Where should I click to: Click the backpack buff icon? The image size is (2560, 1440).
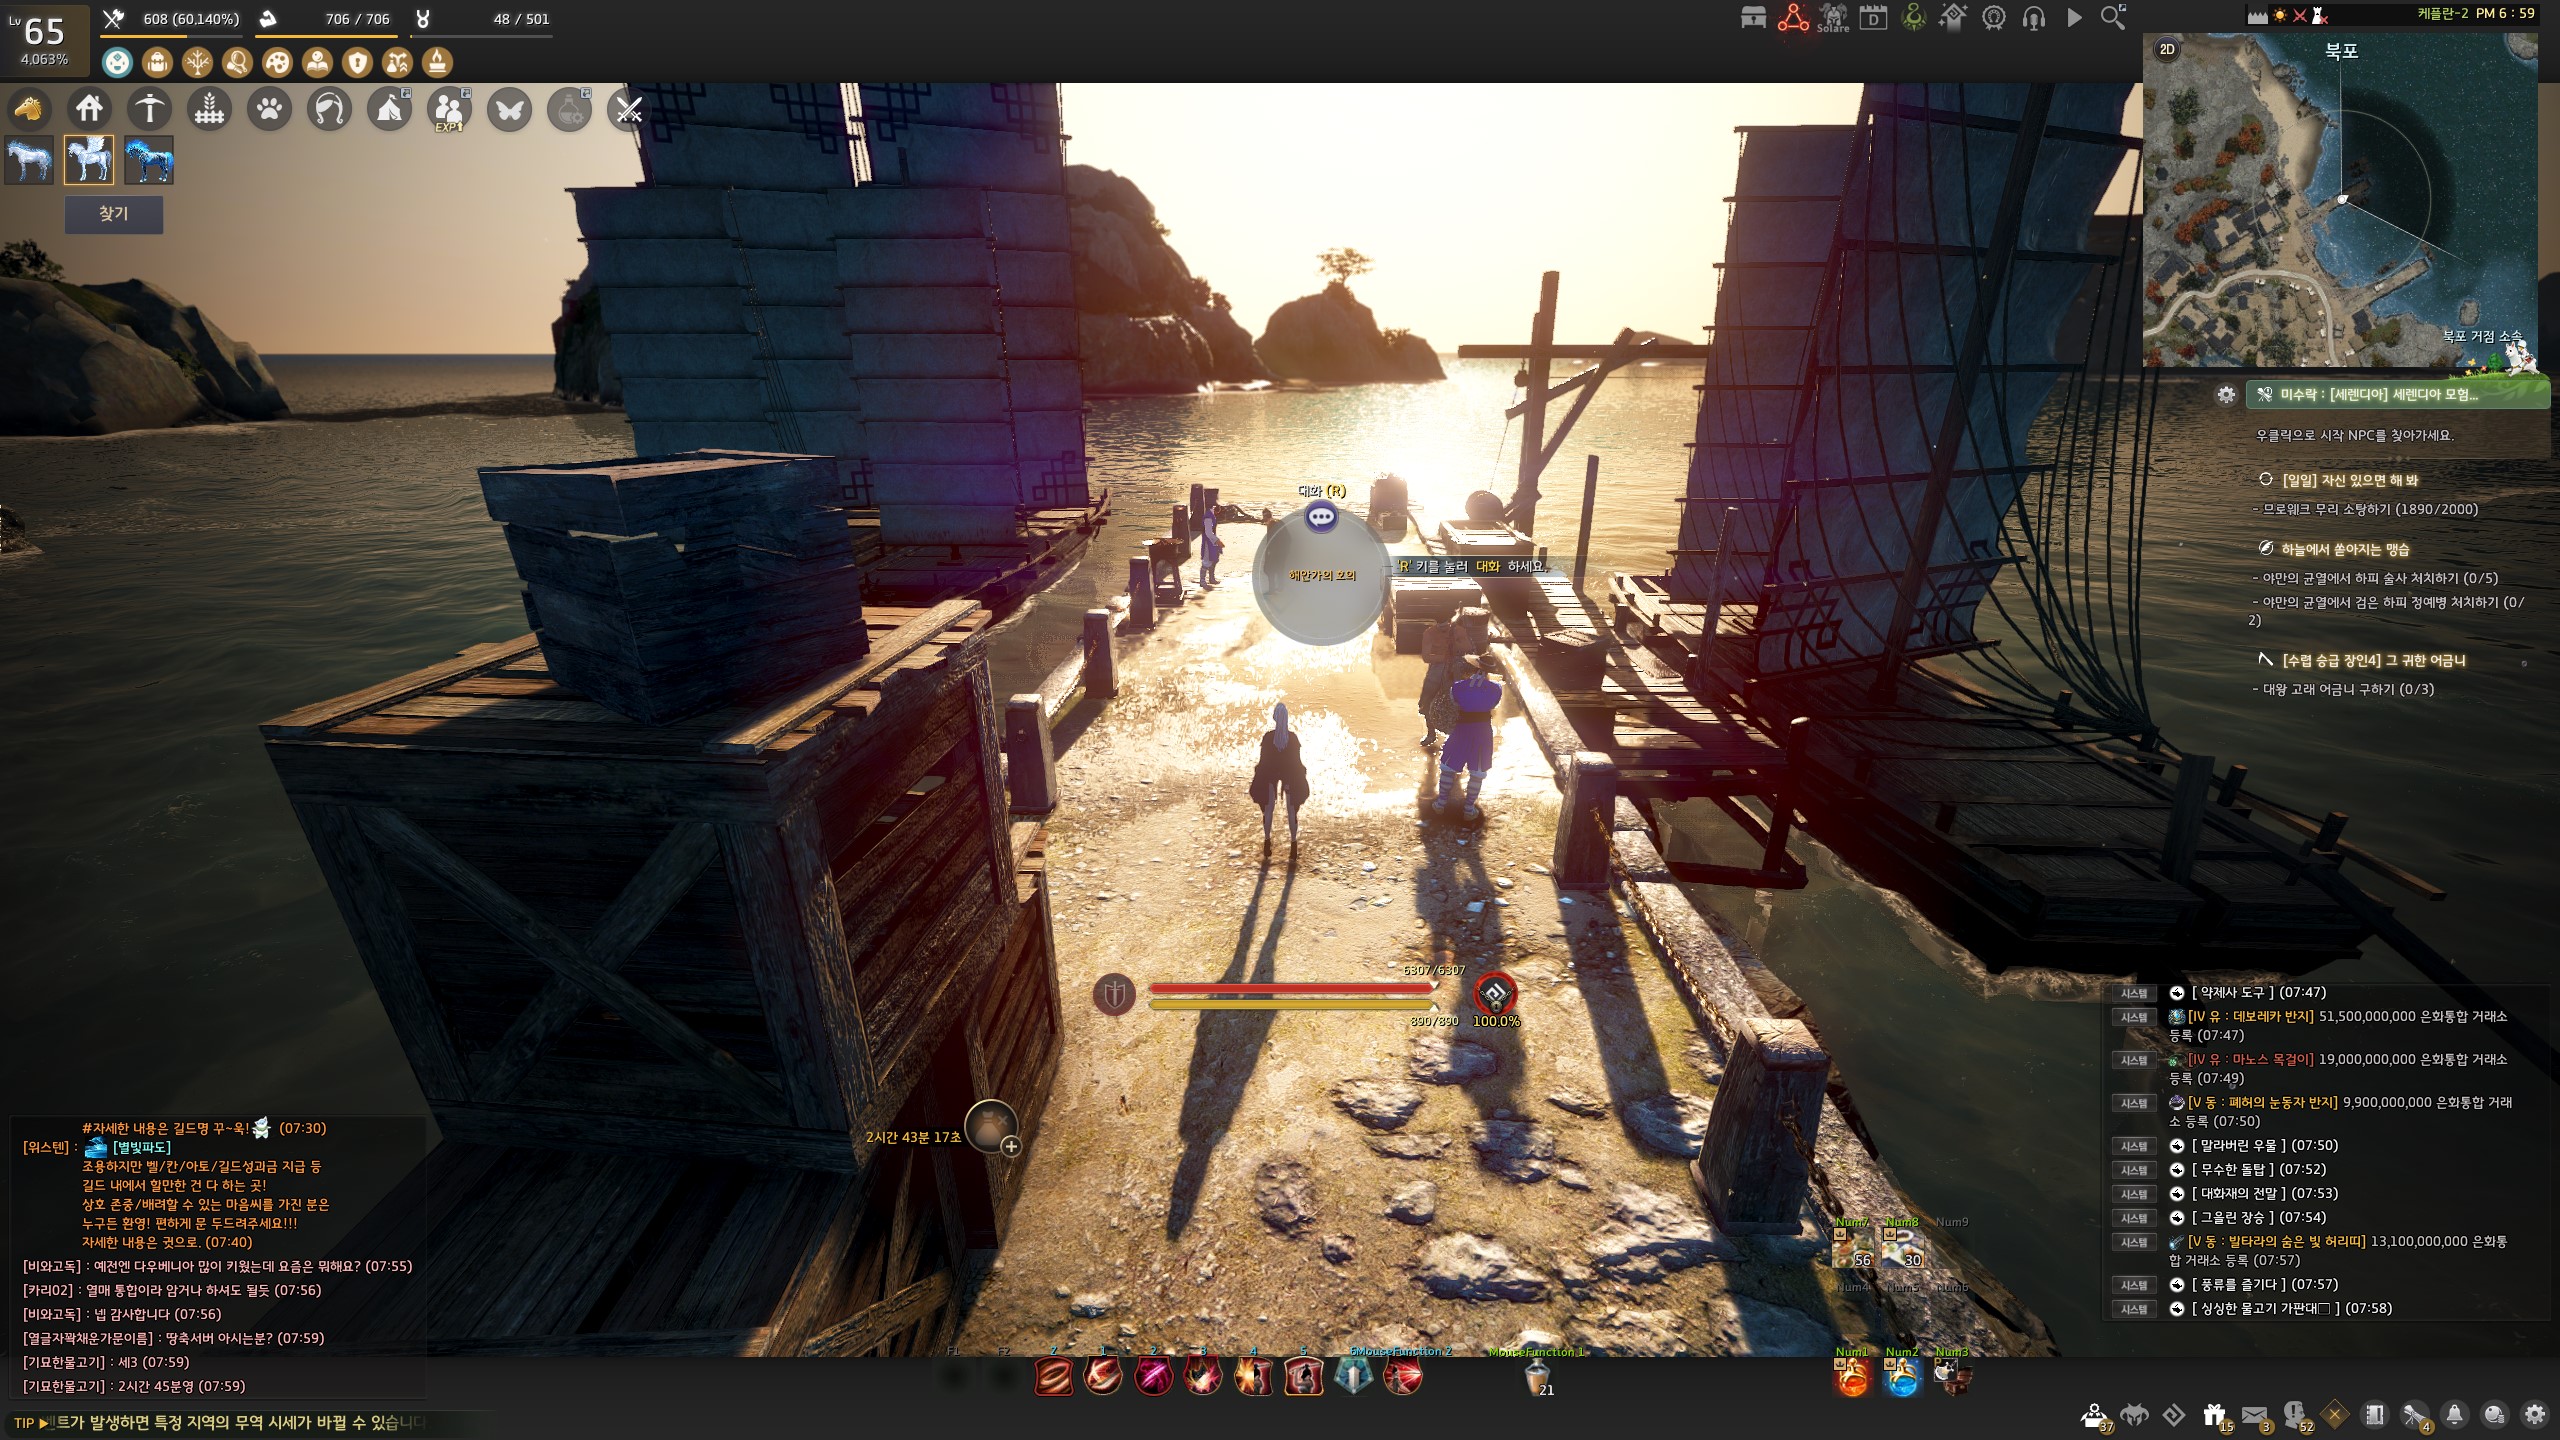pos(158,63)
